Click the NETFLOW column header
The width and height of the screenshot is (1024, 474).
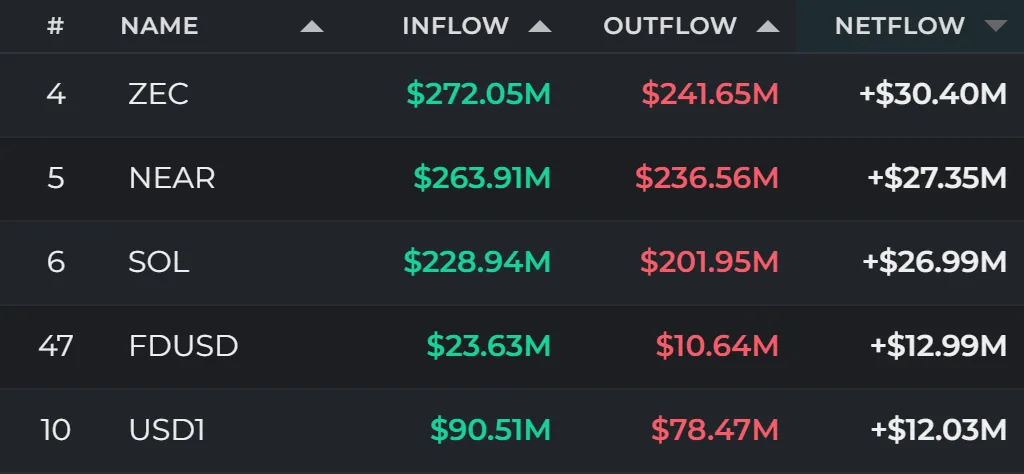click(x=899, y=26)
